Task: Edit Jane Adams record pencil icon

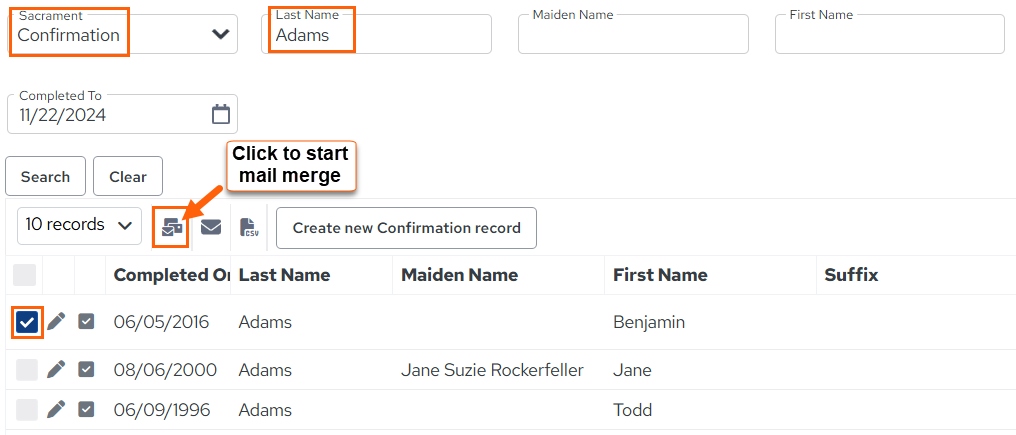Action: coord(56,370)
